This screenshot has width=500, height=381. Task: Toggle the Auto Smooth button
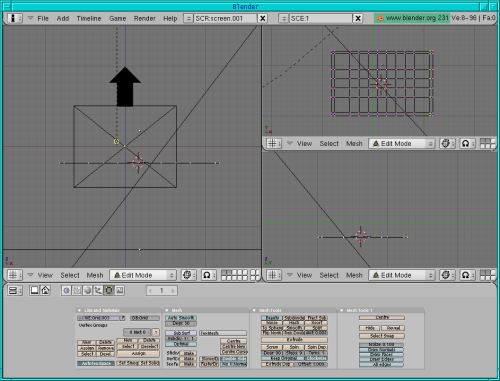click(181, 318)
